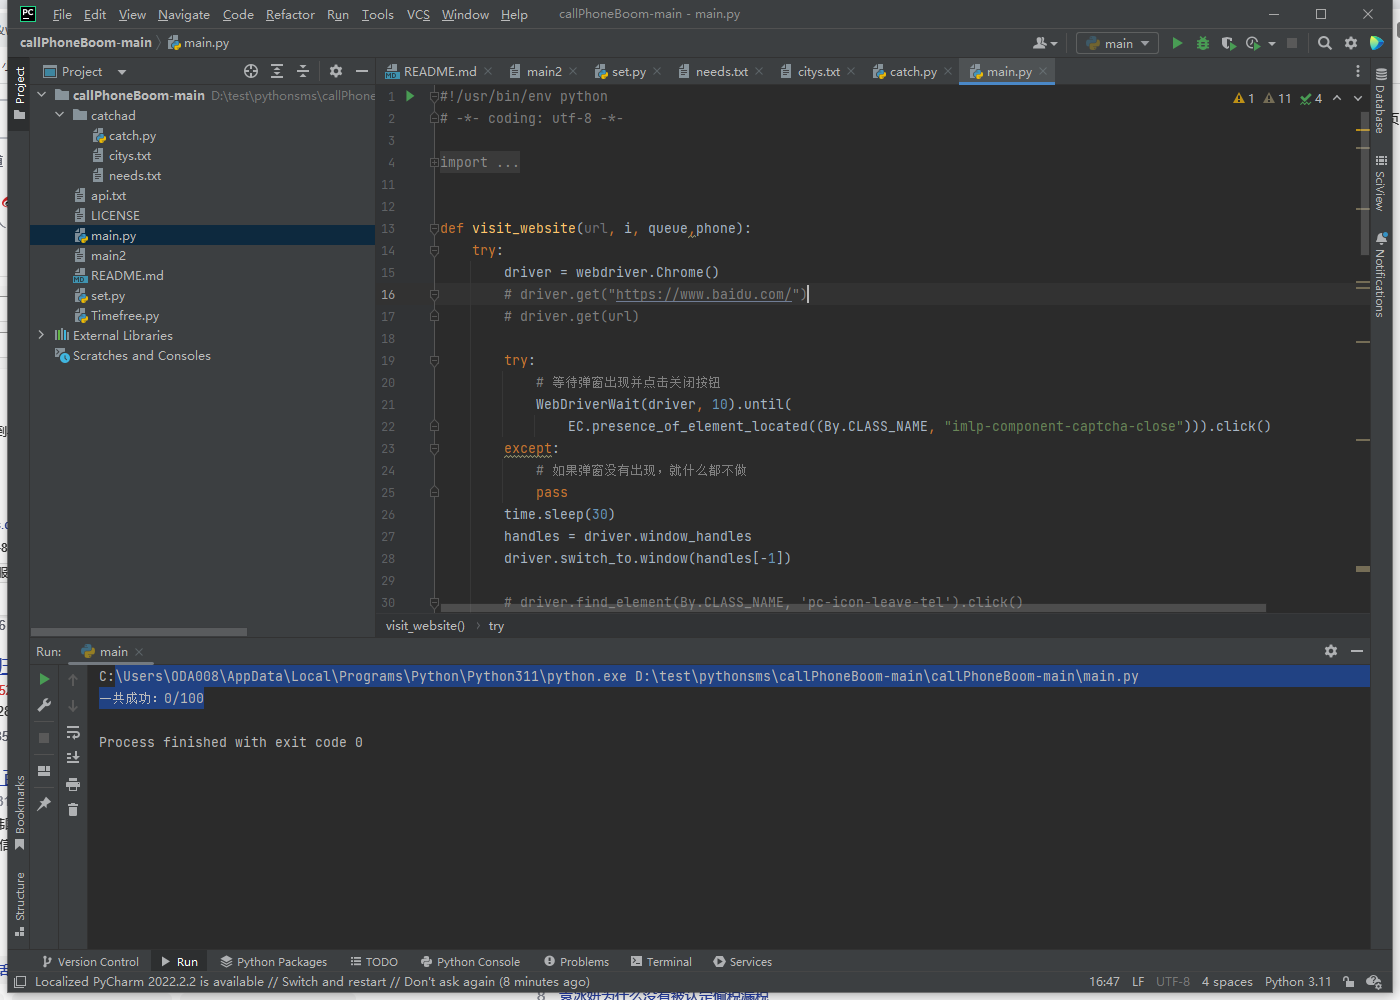1400x1000 pixels.
Task: Run main using the green play toolbar icon
Action: (x=1177, y=42)
